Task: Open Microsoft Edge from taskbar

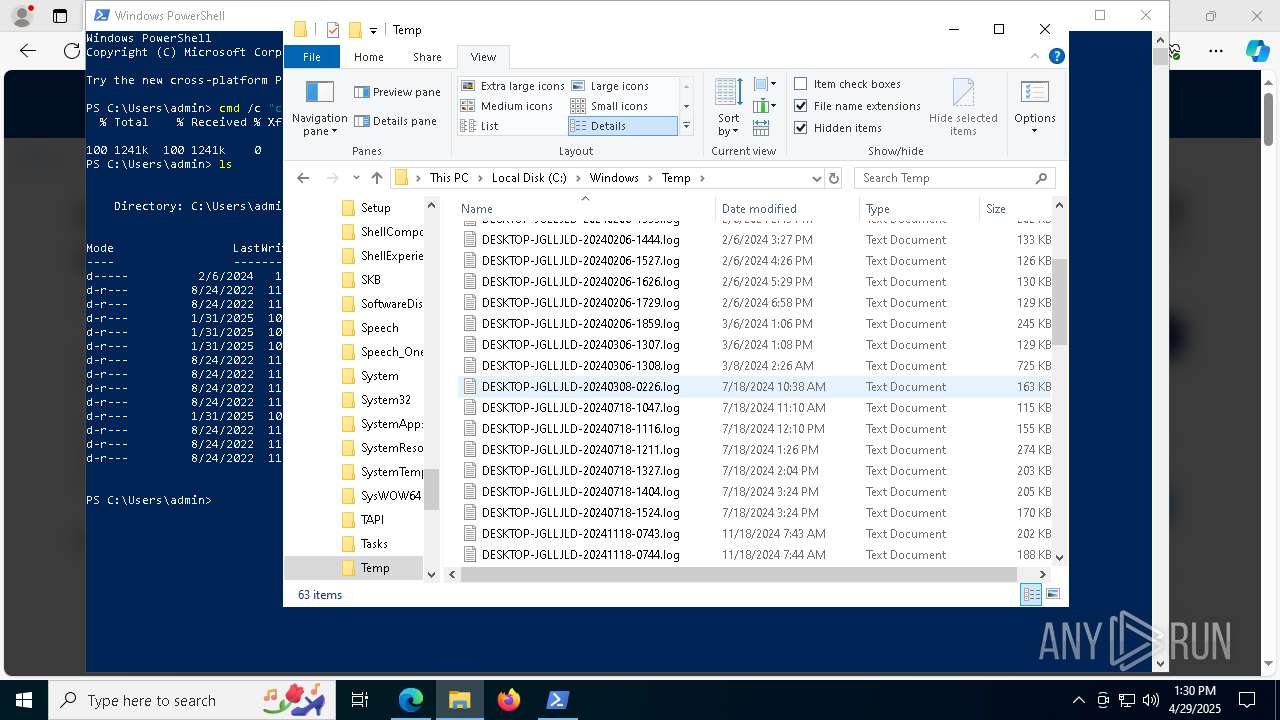Action: pos(411,700)
